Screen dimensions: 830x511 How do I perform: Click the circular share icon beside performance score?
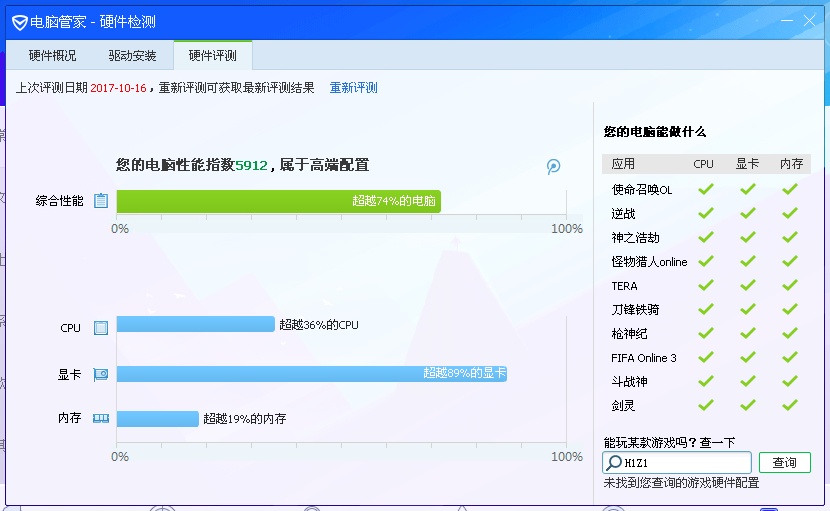(553, 166)
